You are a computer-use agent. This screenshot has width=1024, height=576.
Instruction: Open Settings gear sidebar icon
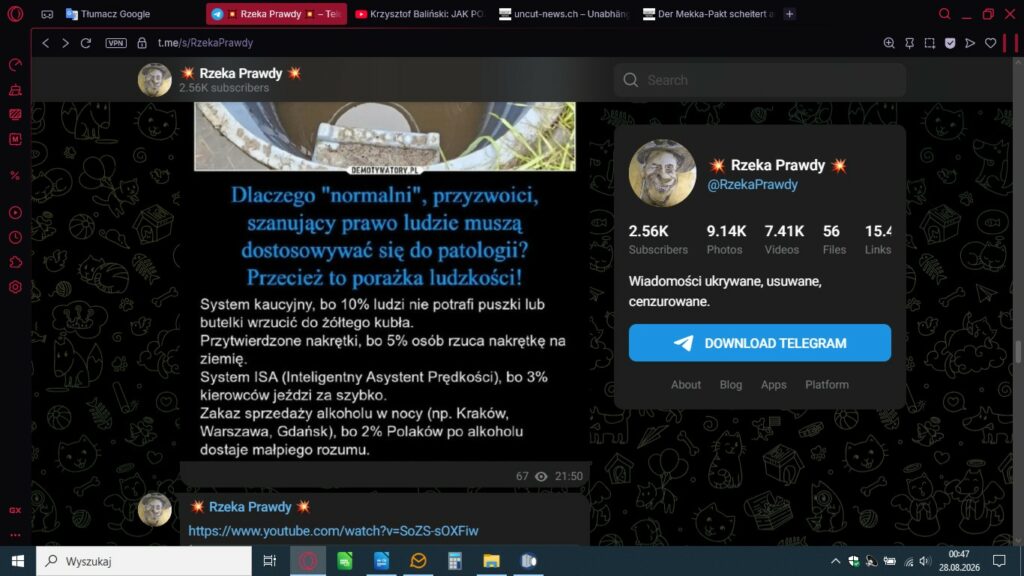pyautogui.click(x=15, y=287)
